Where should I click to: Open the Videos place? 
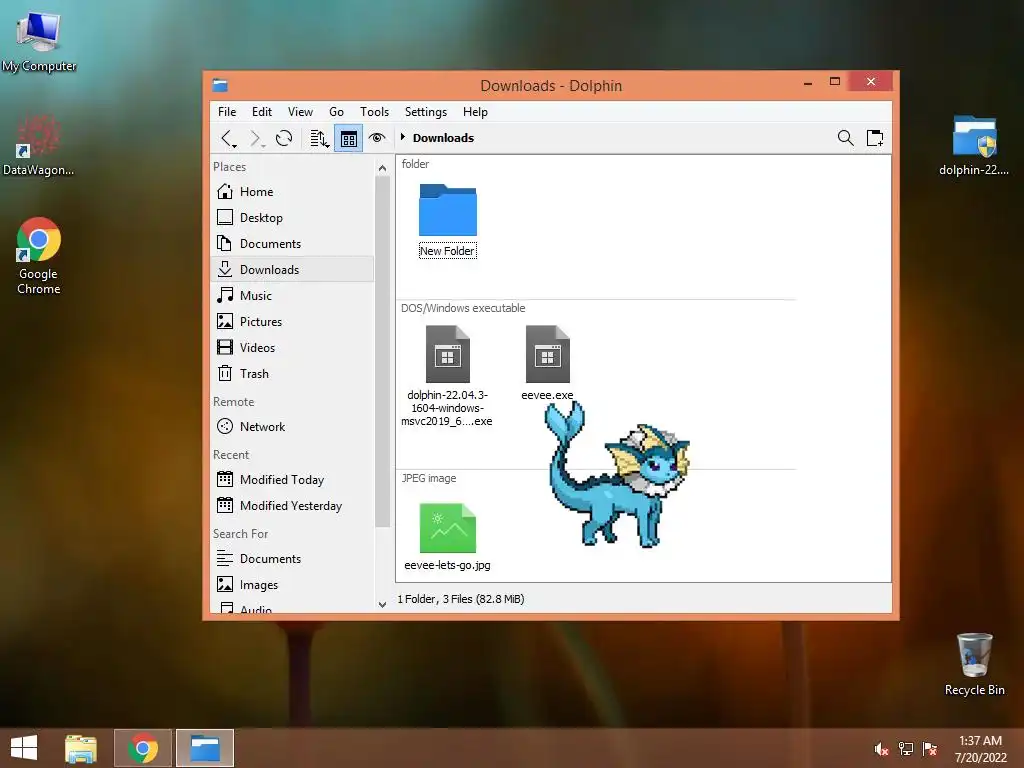tap(292, 347)
